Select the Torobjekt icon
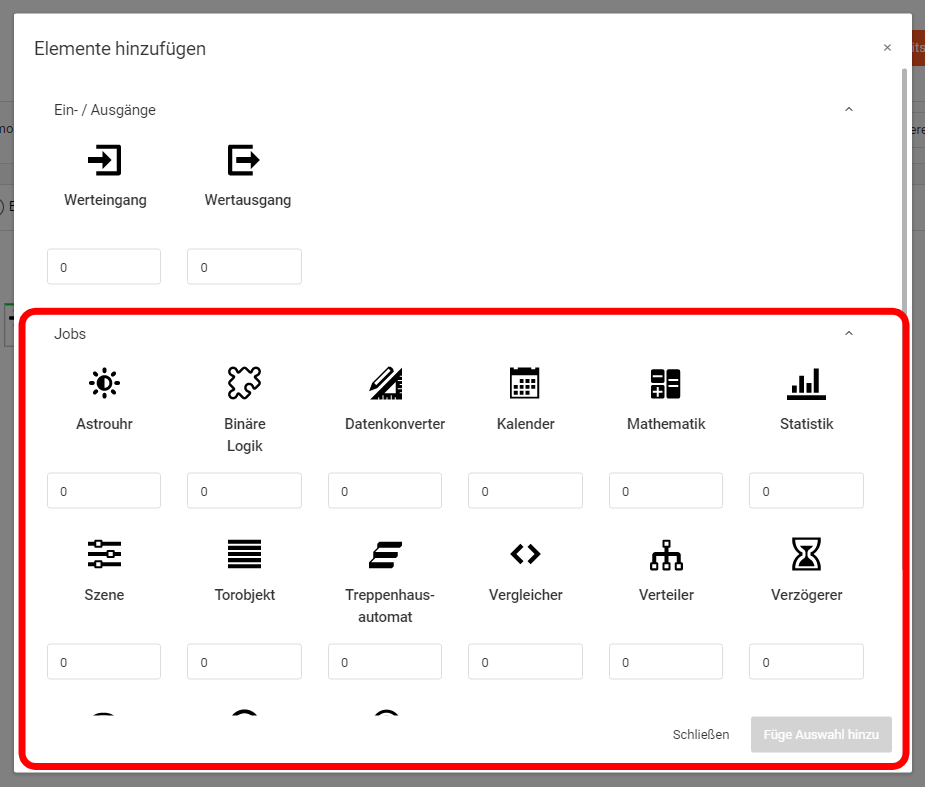Viewport: 925px width, 787px height. 244,553
